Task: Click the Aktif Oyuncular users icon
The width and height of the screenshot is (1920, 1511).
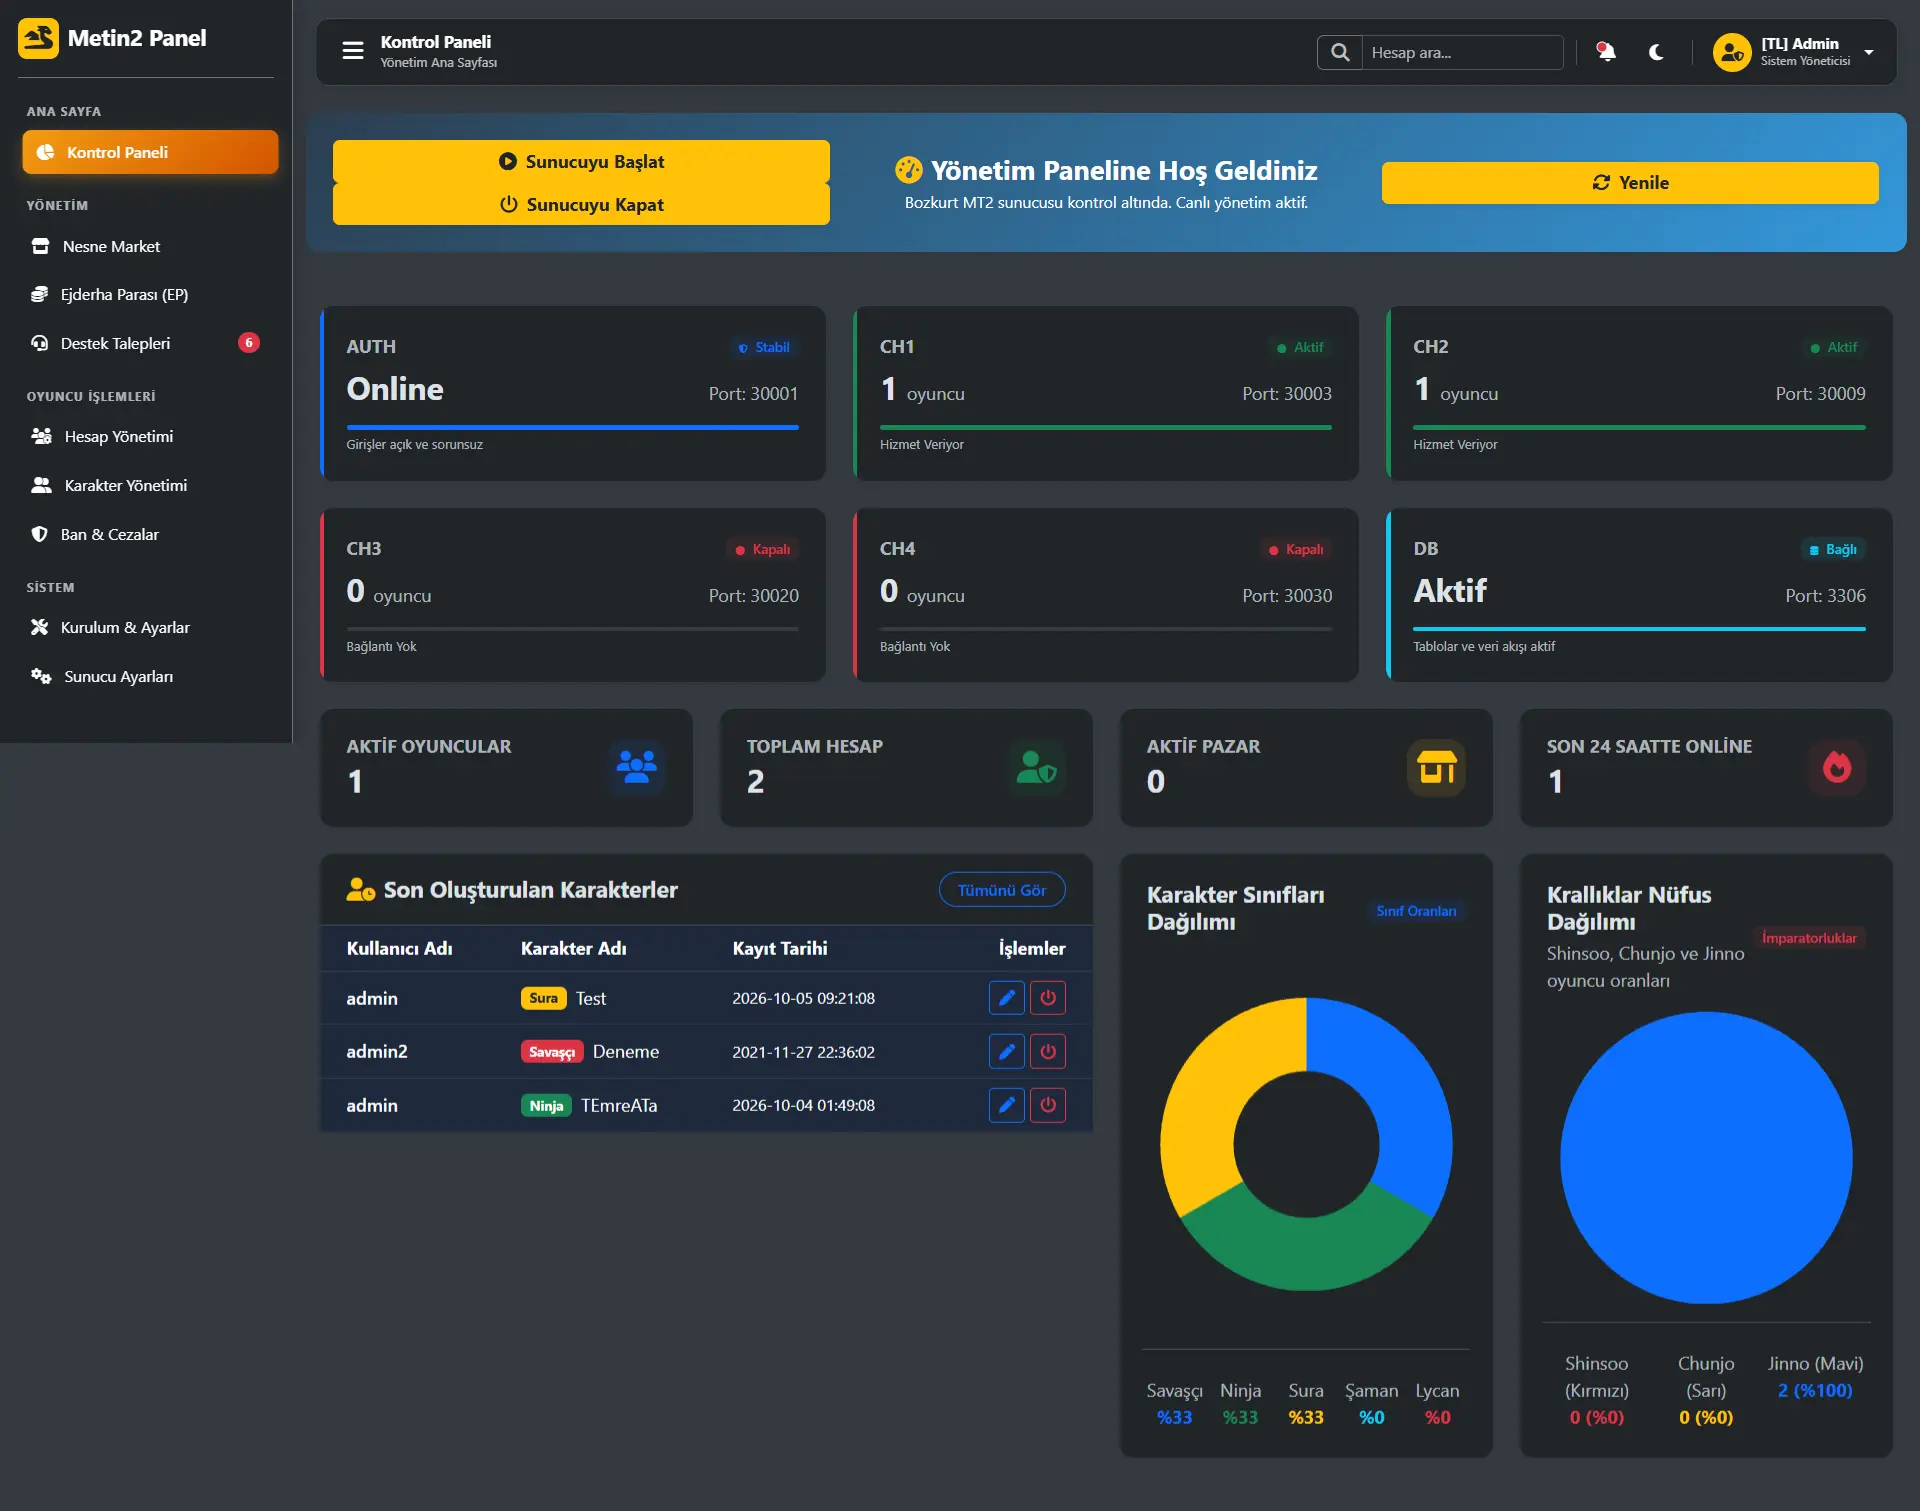Action: (636, 767)
